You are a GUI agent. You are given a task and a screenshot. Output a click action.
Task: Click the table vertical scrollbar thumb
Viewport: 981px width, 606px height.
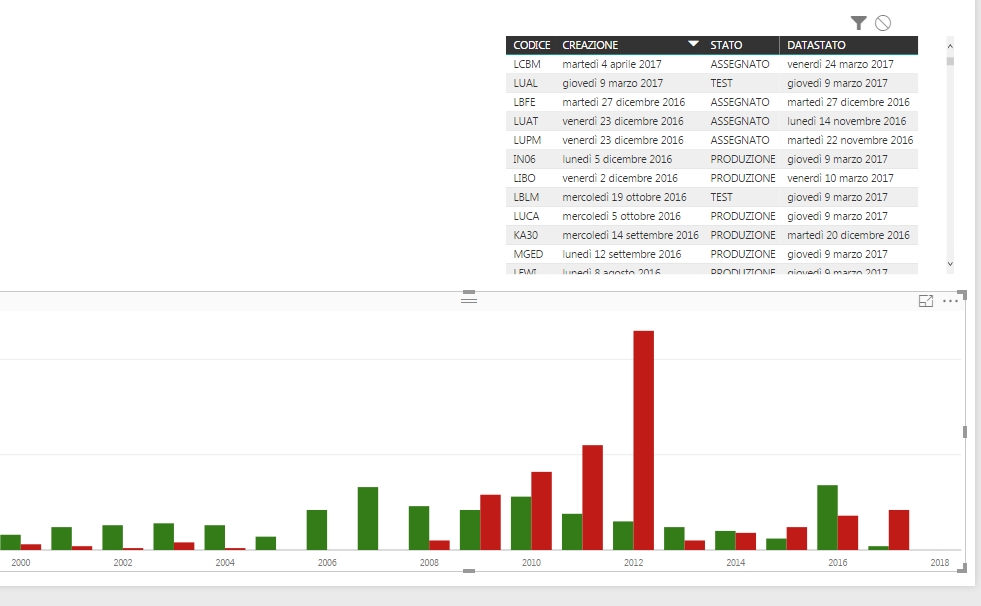[950, 61]
